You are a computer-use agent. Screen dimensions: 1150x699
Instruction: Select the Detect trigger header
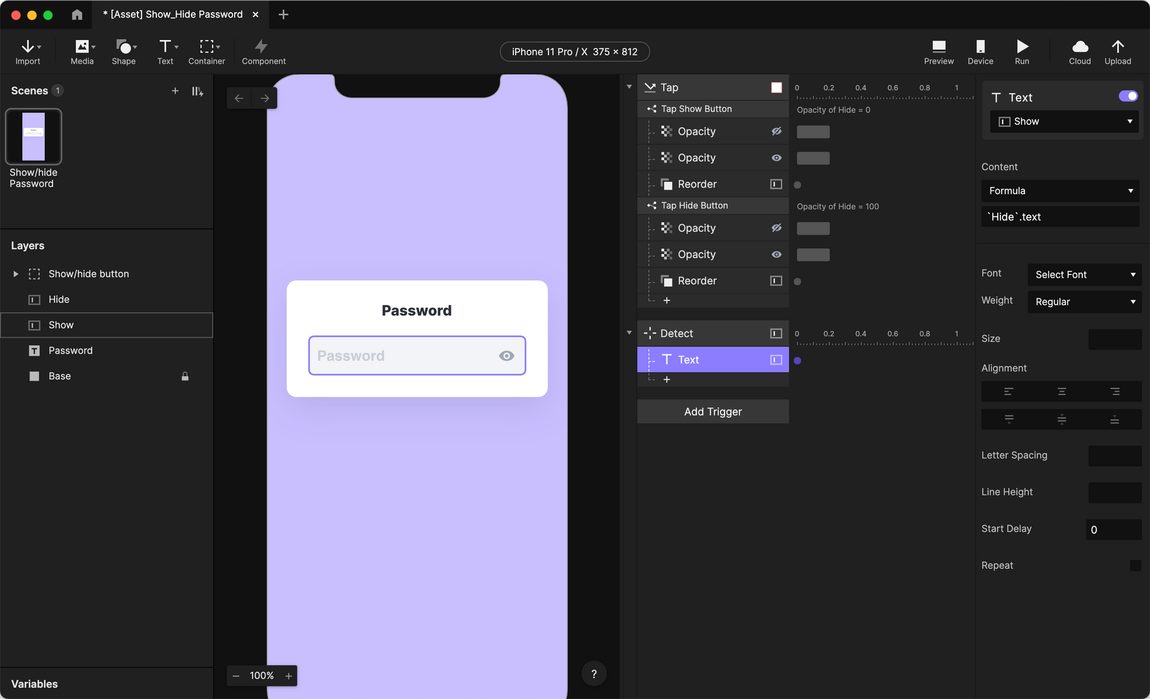click(x=713, y=334)
